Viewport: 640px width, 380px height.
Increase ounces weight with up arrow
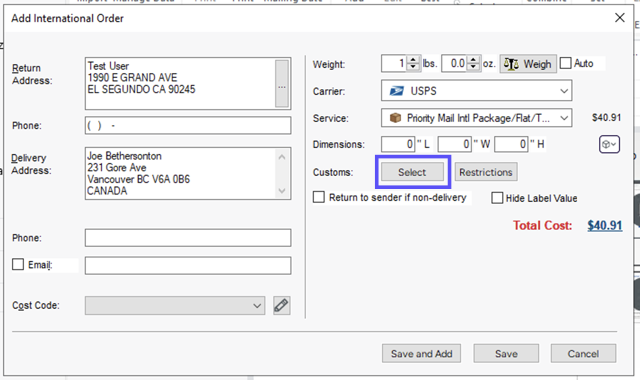pyautogui.click(x=473, y=60)
